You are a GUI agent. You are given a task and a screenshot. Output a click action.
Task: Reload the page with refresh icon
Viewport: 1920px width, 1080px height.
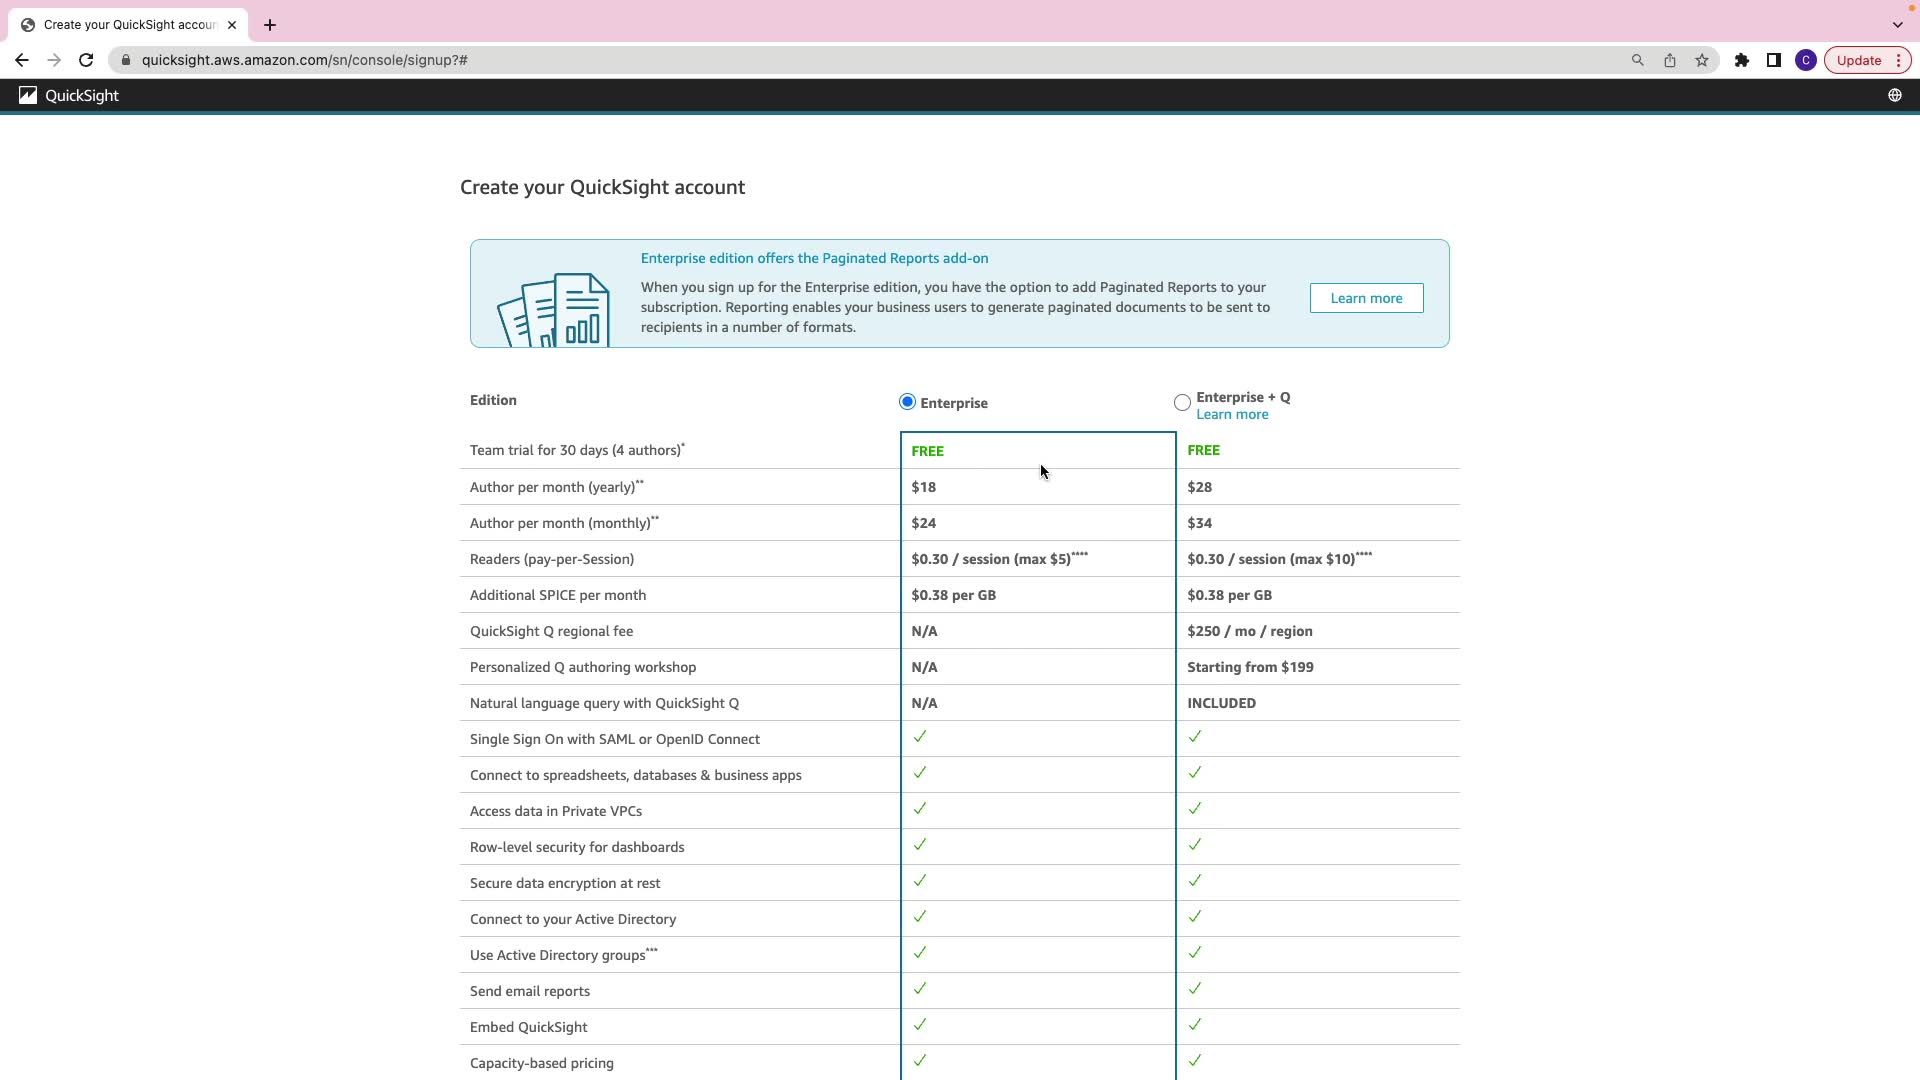click(86, 60)
